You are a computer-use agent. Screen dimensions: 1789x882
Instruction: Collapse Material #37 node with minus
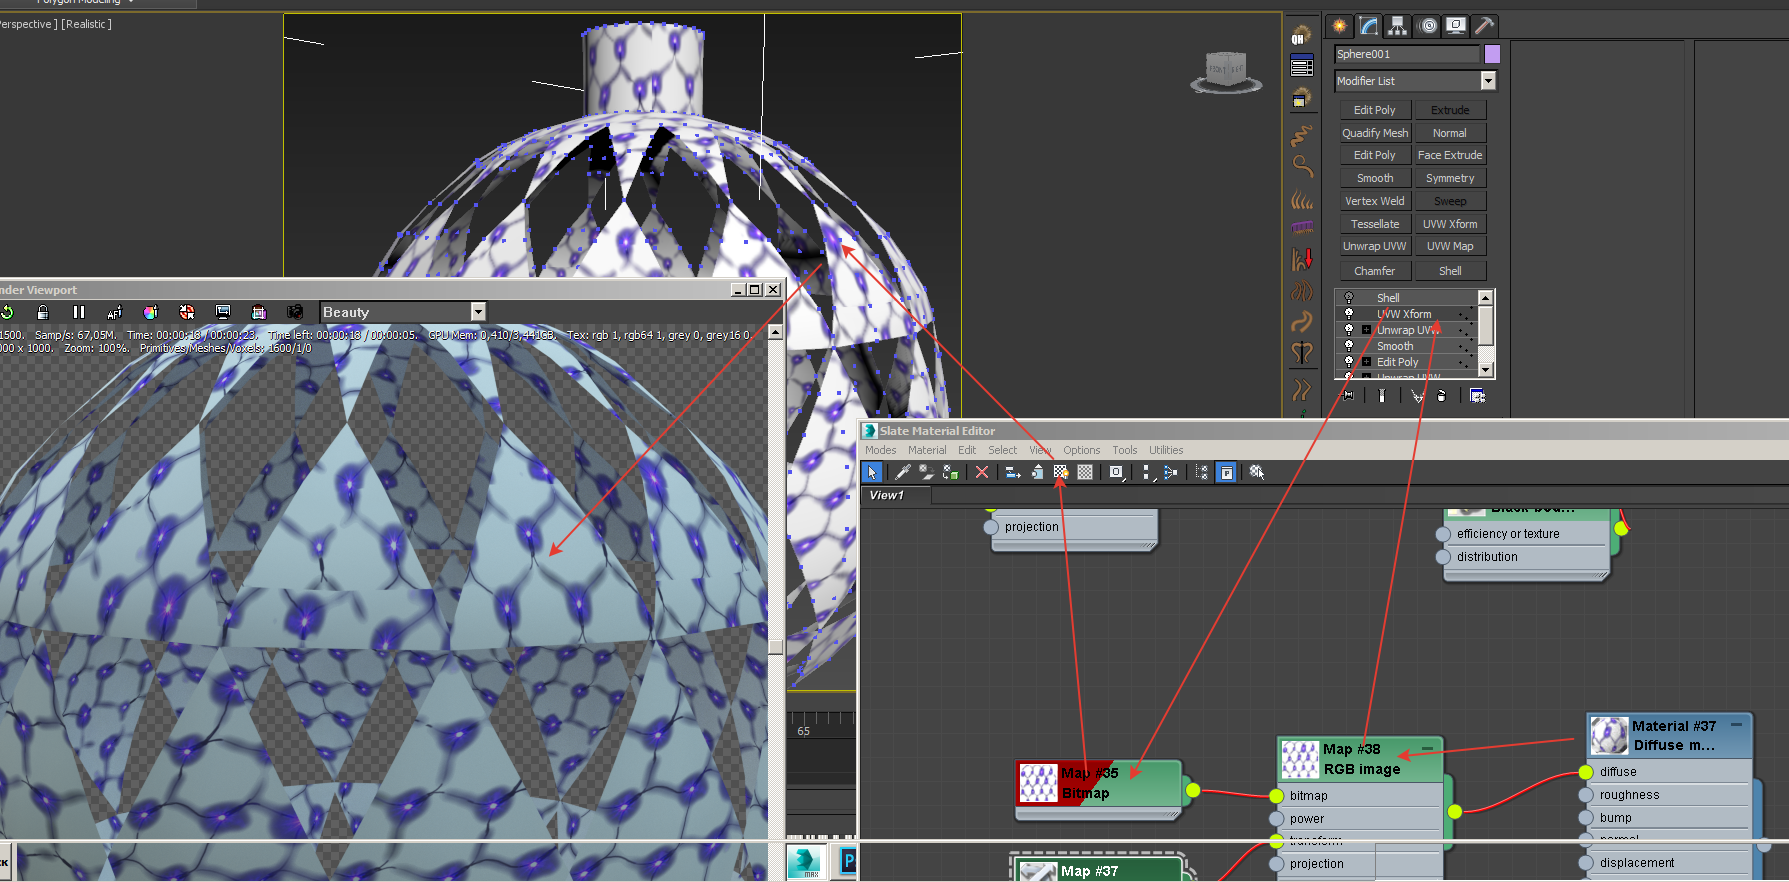point(1737,724)
